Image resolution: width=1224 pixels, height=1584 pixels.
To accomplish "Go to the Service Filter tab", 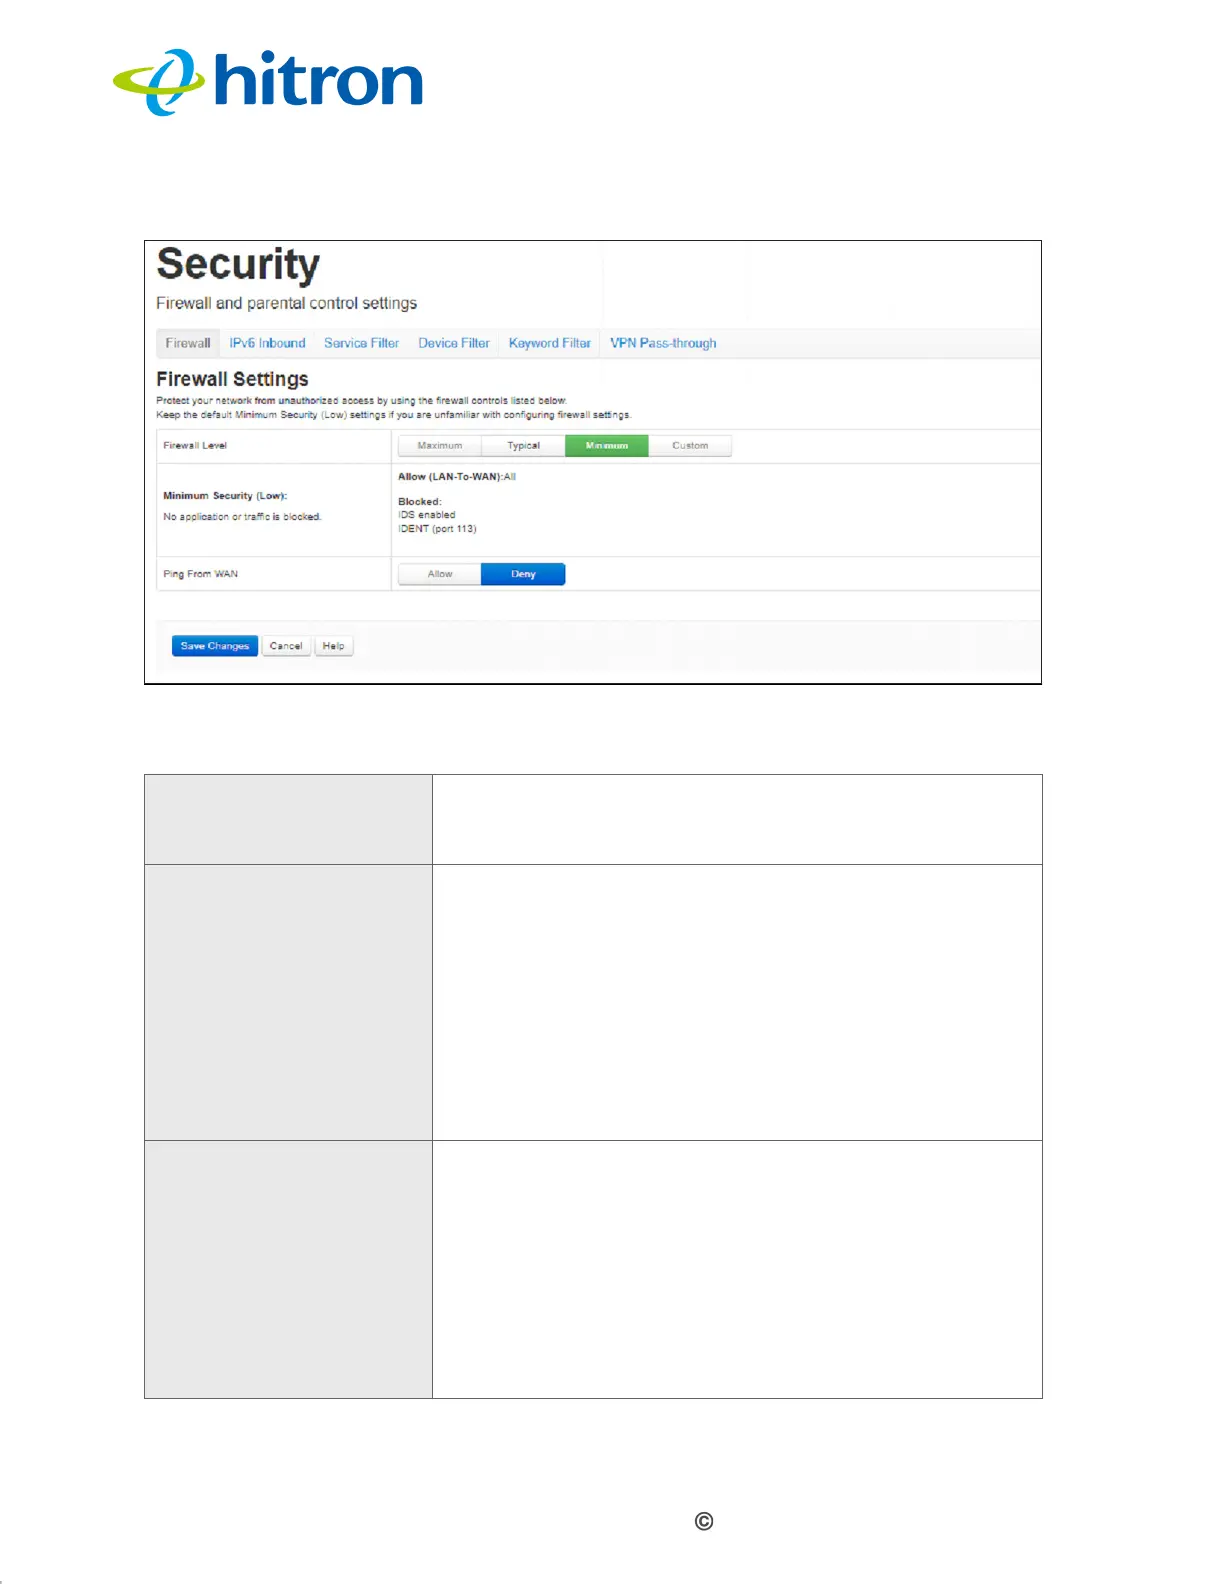I will (361, 343).
